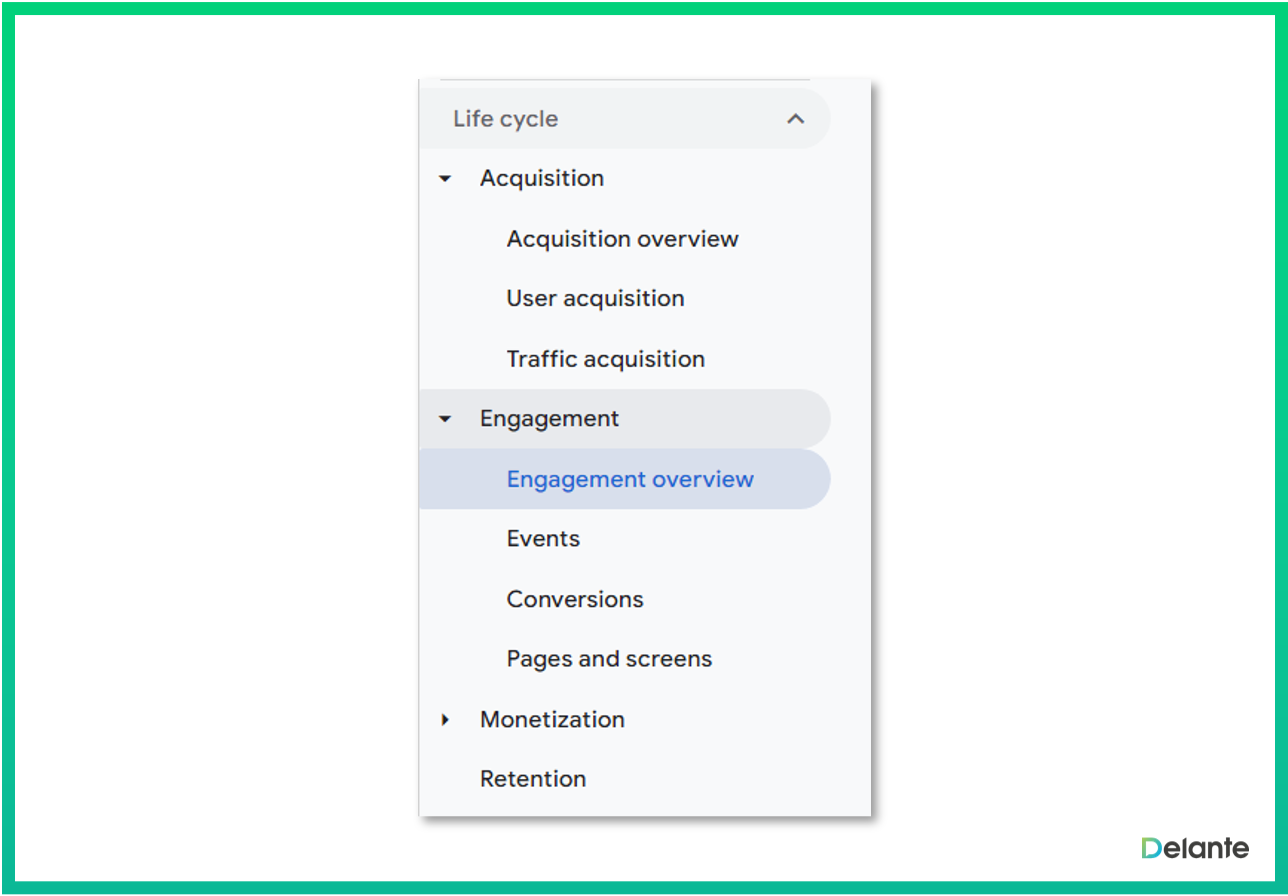The height and width of the screenshot is (896, 1288).
Task: Select the Engagement group label
Action: (x=549, y=418)
